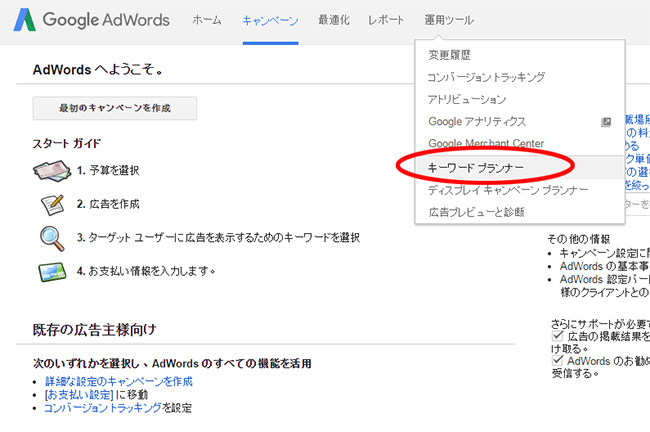Open the ホーム tab
This screenshot has height=432, width=650.
(x=207, y=20)
